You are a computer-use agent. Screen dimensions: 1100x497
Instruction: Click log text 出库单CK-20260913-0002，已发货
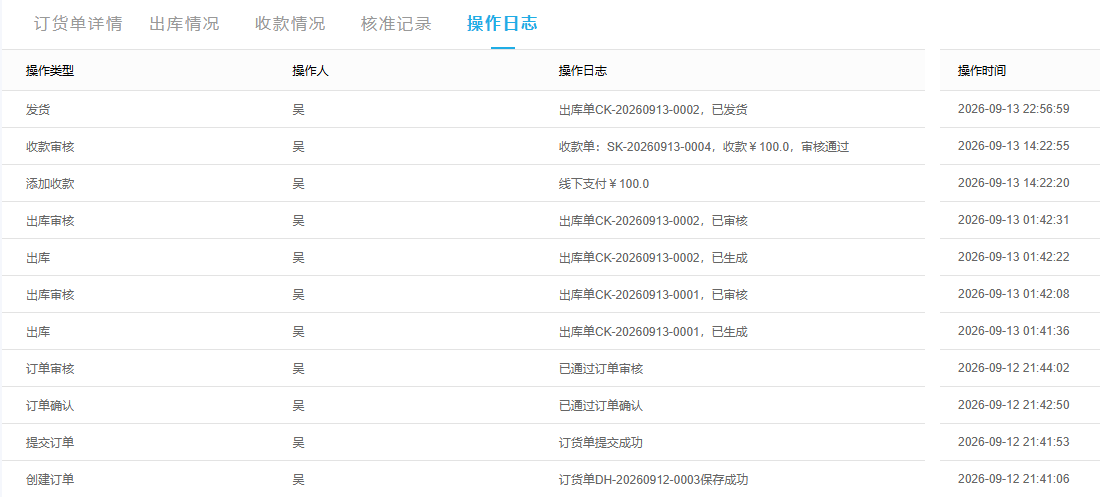pos(653,110)
